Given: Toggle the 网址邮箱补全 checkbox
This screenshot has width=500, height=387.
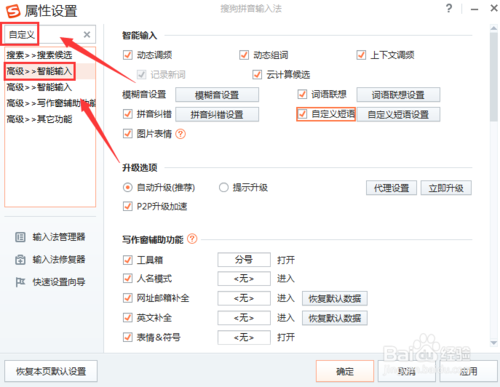Looking at the screenshot, I should 128,298.
